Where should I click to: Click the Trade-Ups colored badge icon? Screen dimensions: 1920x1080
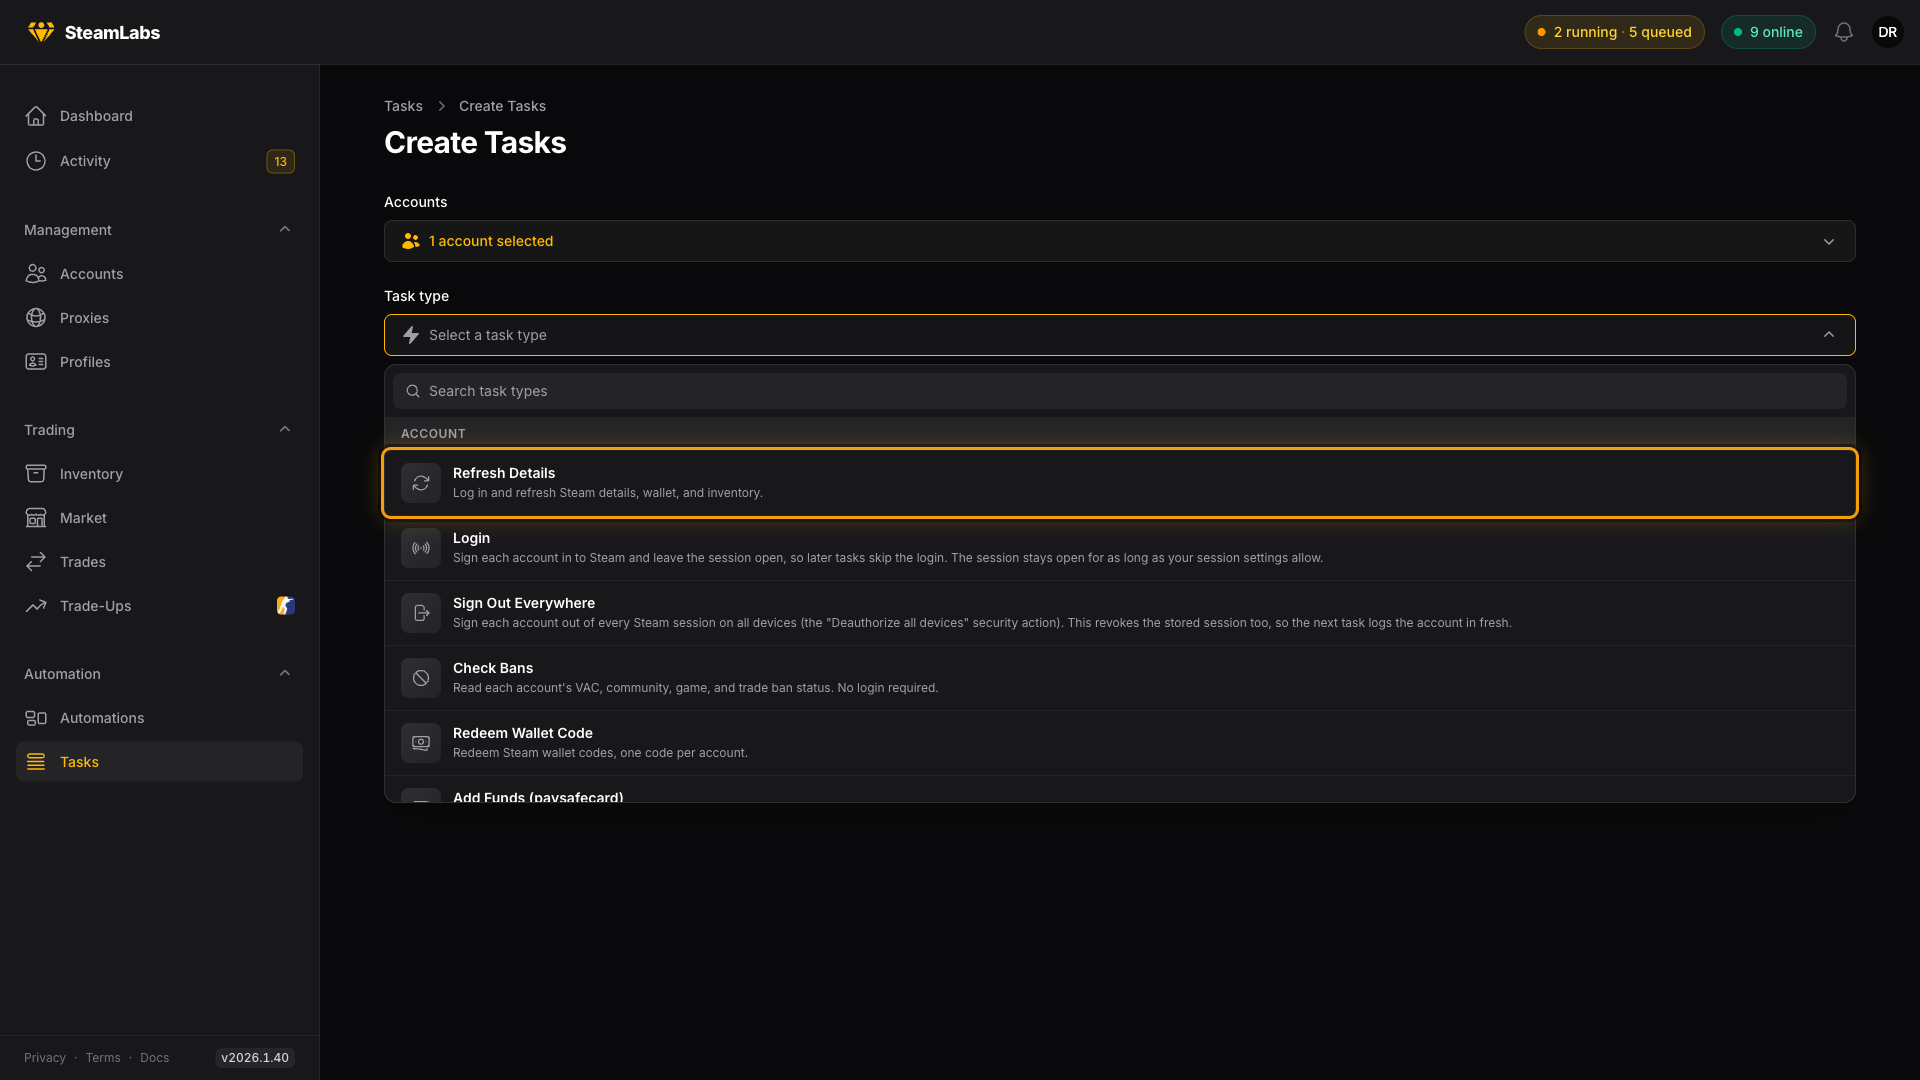pyautogui.click(x=286, y=606)
